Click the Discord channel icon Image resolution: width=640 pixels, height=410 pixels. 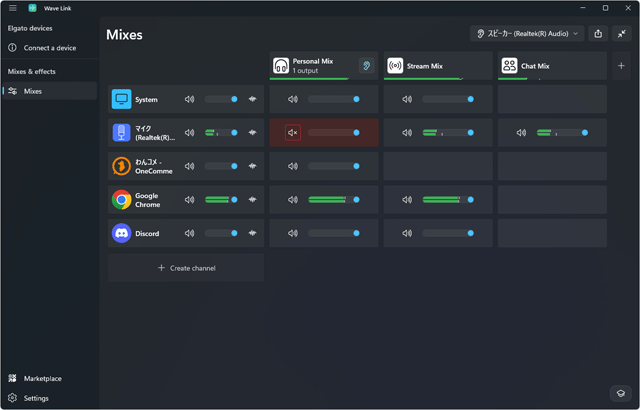tap(121, 233)
